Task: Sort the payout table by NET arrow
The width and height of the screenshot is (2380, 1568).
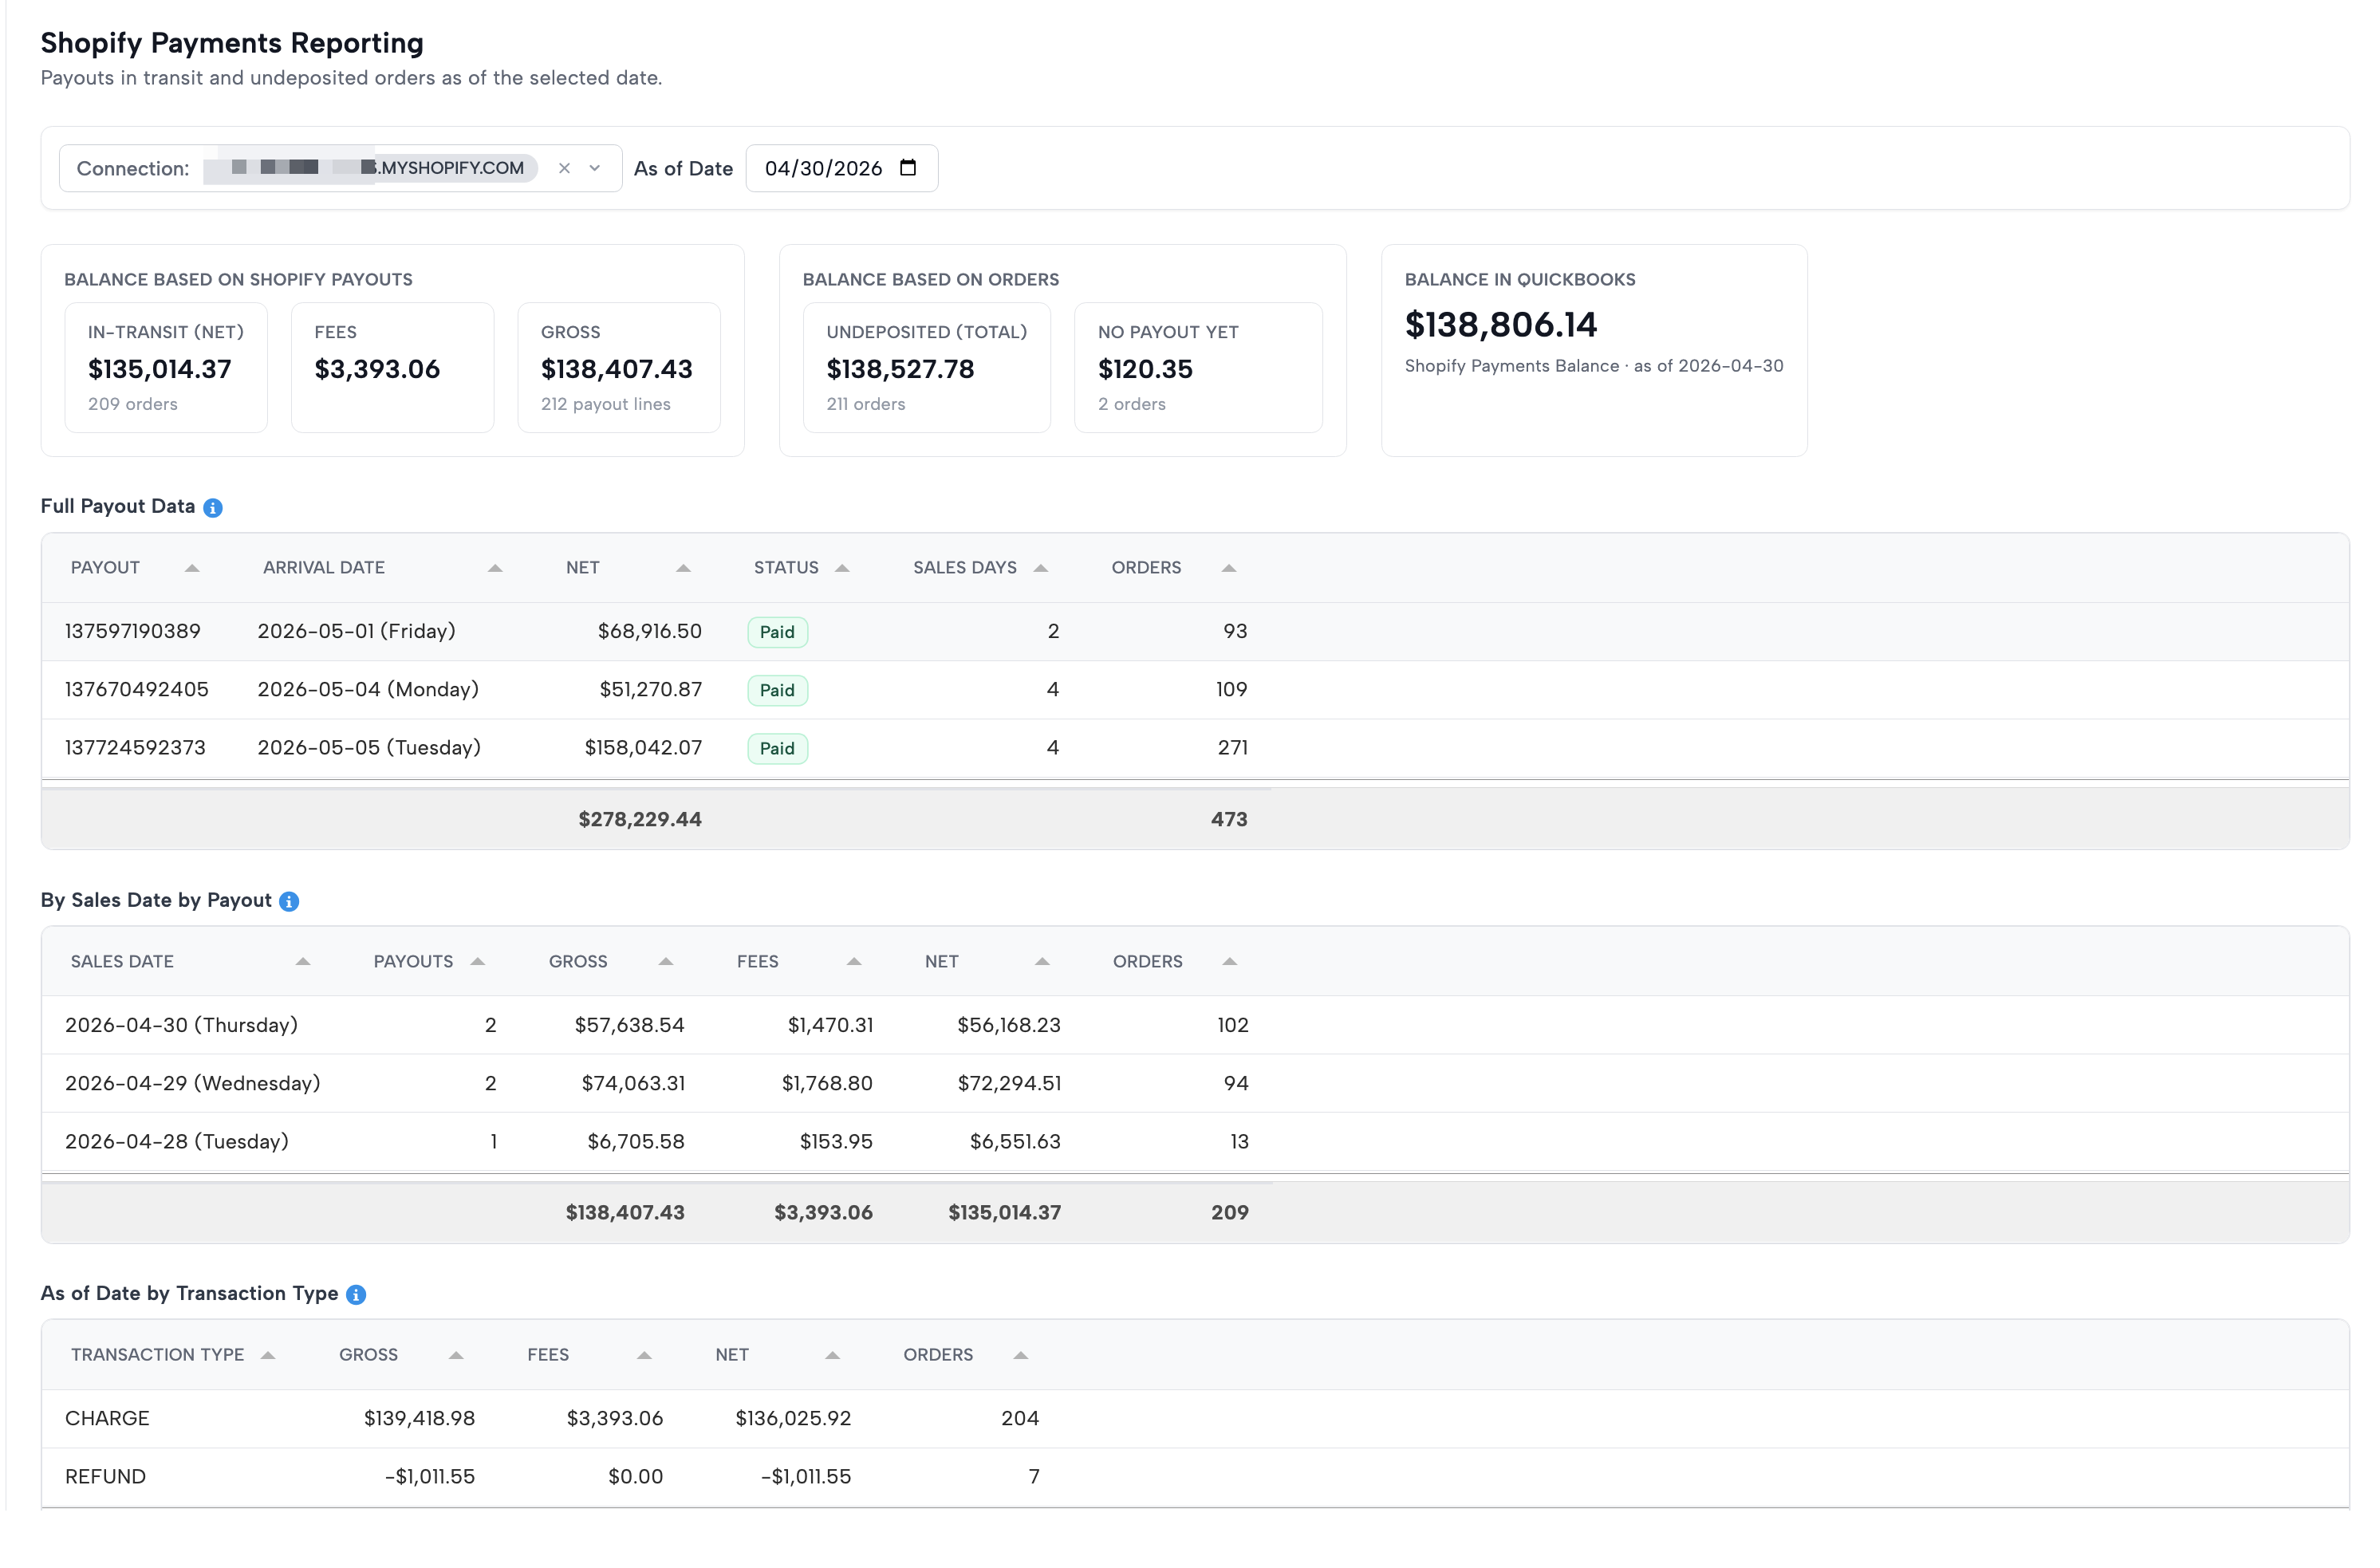Action: tap(684, 568)
